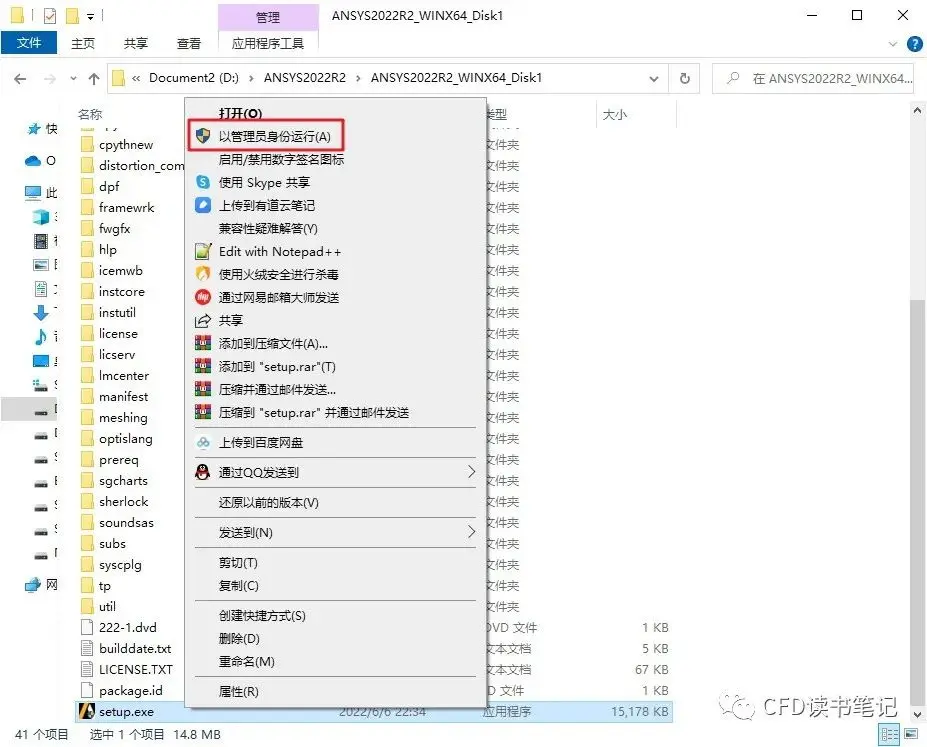This screenshot has width=927, height=747.
Task: Click the Skype icon in the context menu
Action: 203,182
